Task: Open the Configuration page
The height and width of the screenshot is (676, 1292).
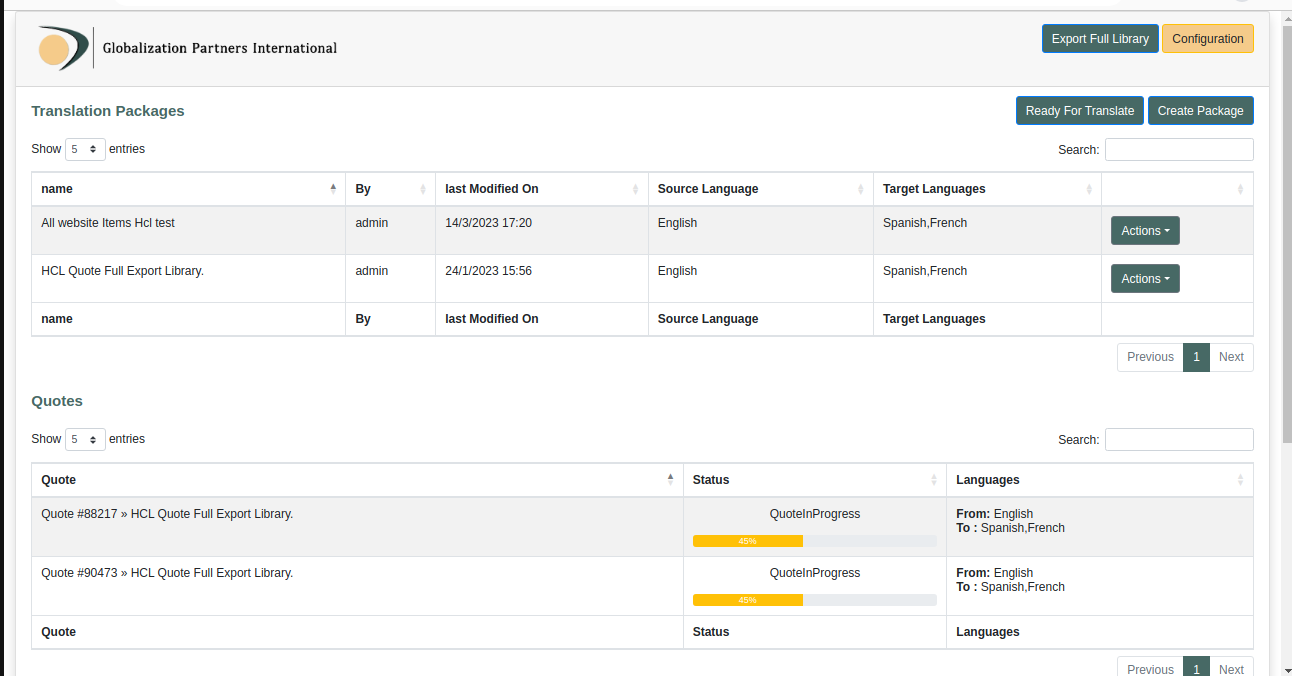Action: click(x=1208, y=39)
